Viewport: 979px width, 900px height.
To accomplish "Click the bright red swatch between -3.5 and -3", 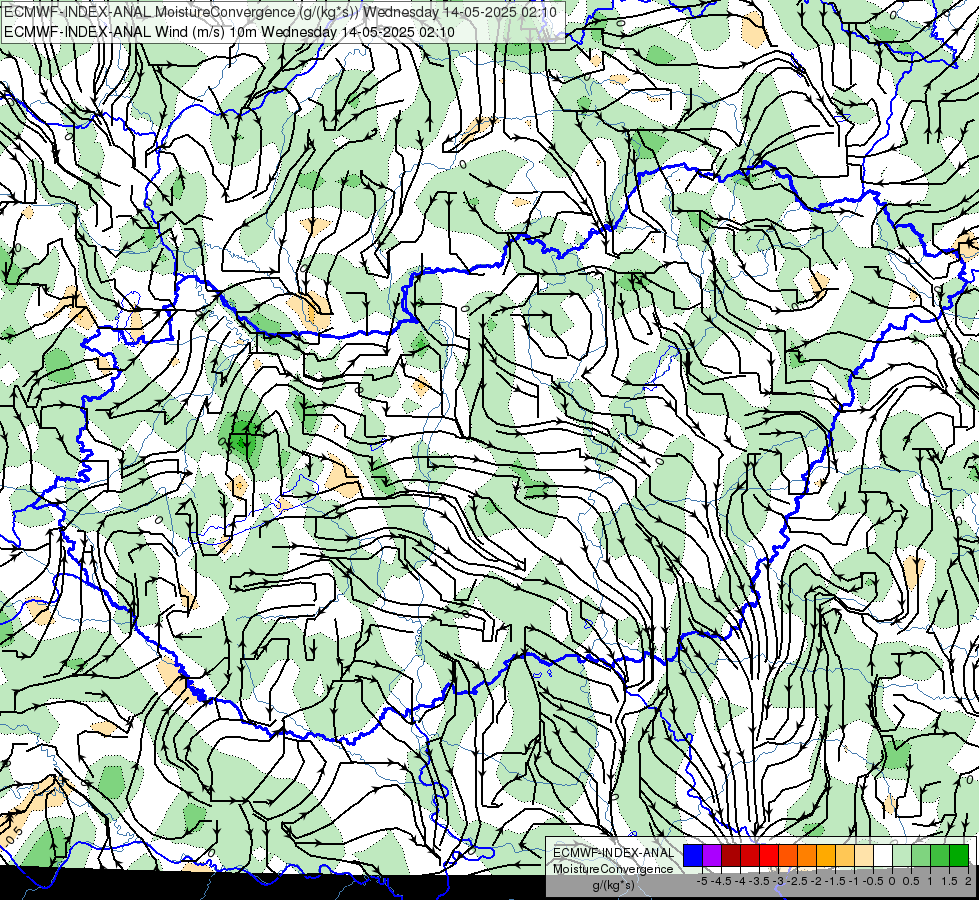I will tap(769, 855).
